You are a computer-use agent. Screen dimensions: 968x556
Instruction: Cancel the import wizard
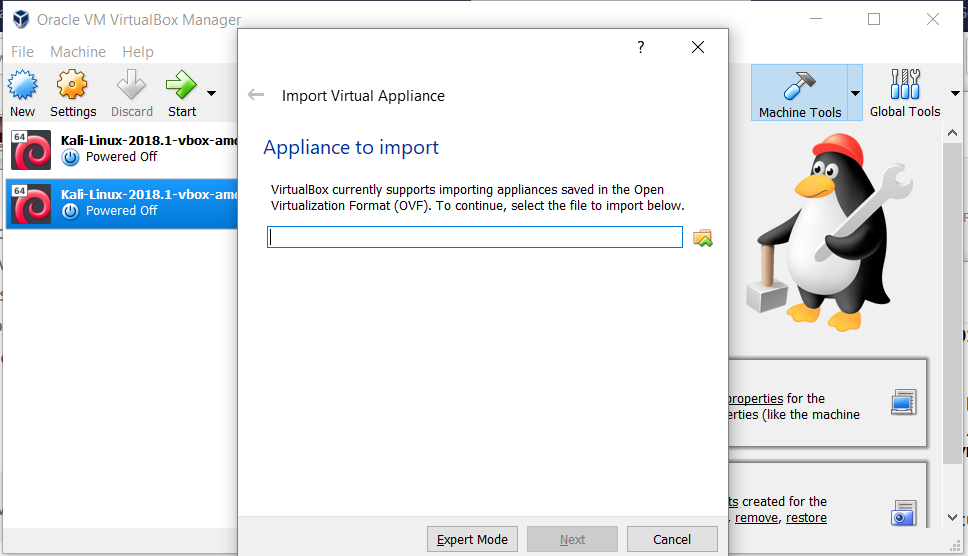tap(672, 539)
